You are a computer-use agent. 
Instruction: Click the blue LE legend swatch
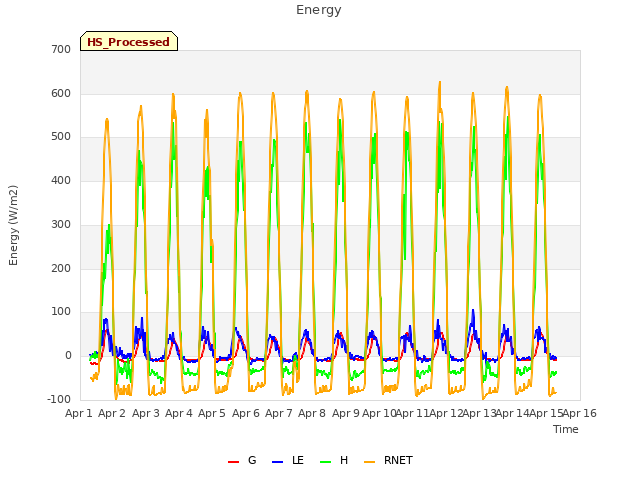point(277,462)
